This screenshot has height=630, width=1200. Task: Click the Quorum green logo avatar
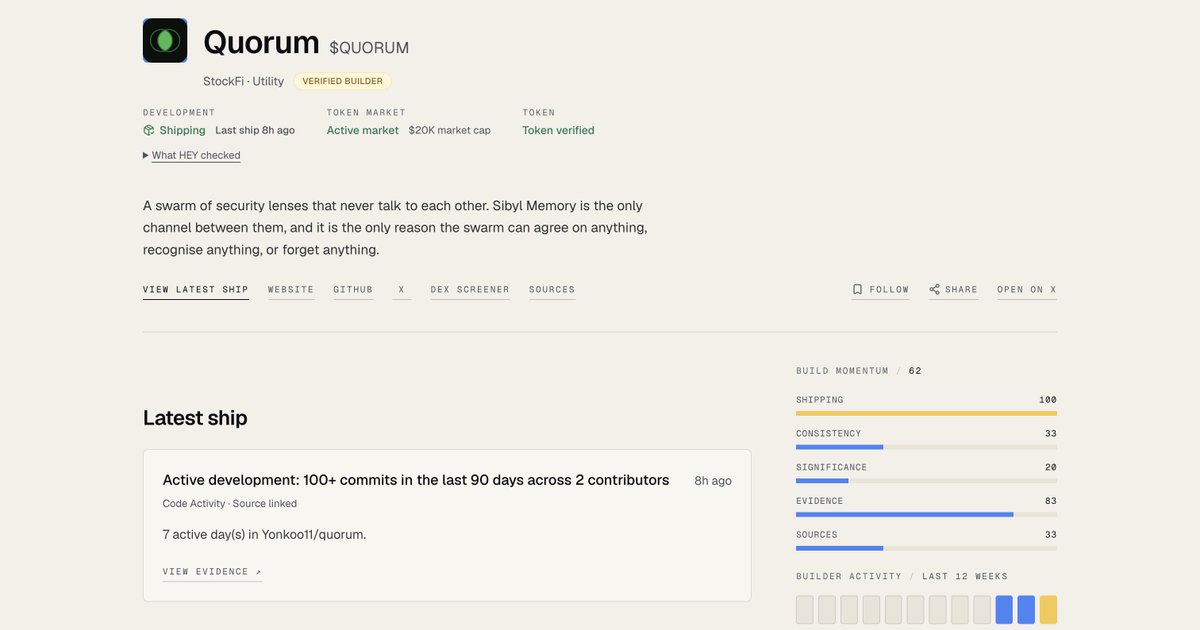pos(165,41)
